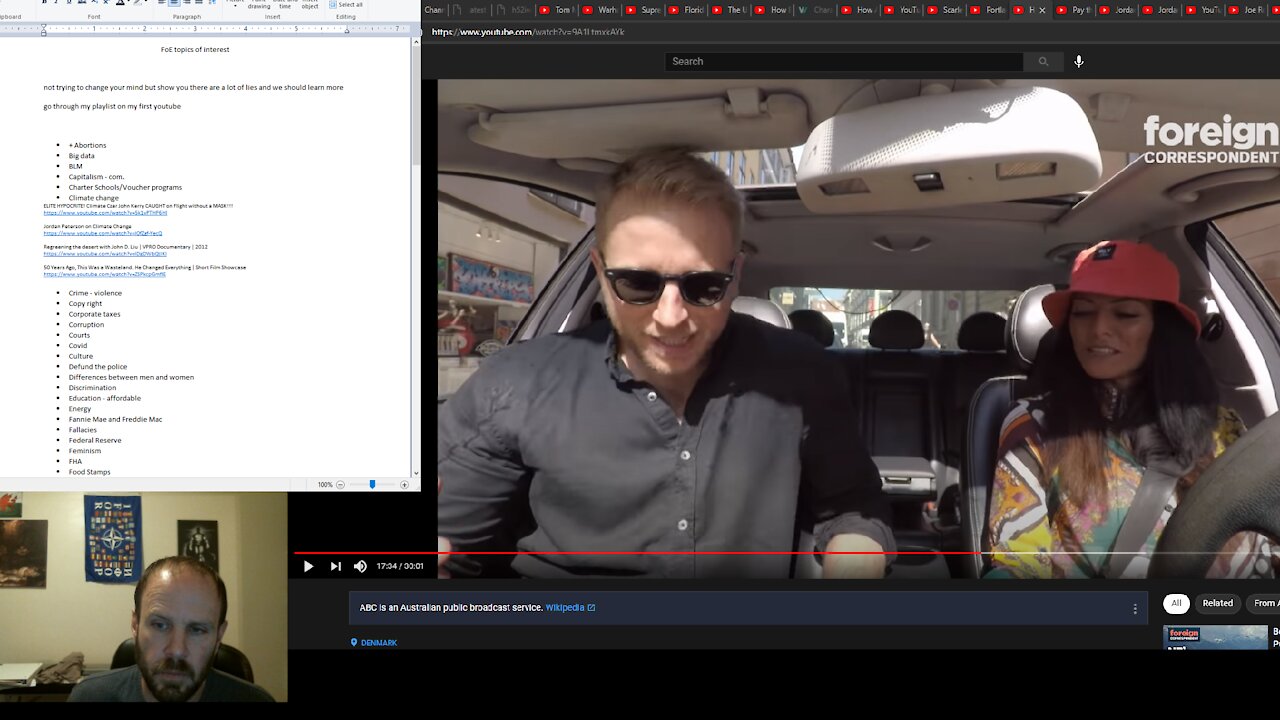Toggle bold formatting in WordPad
Screen dimensions: 1280x720
coord(44,3)
